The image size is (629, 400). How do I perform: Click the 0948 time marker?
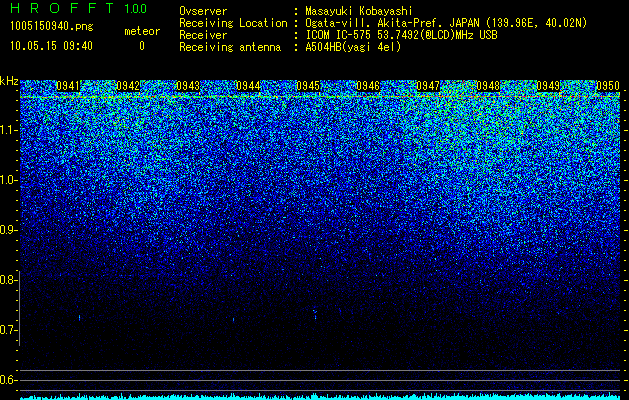pyautogui.click(x=488, y=86)
